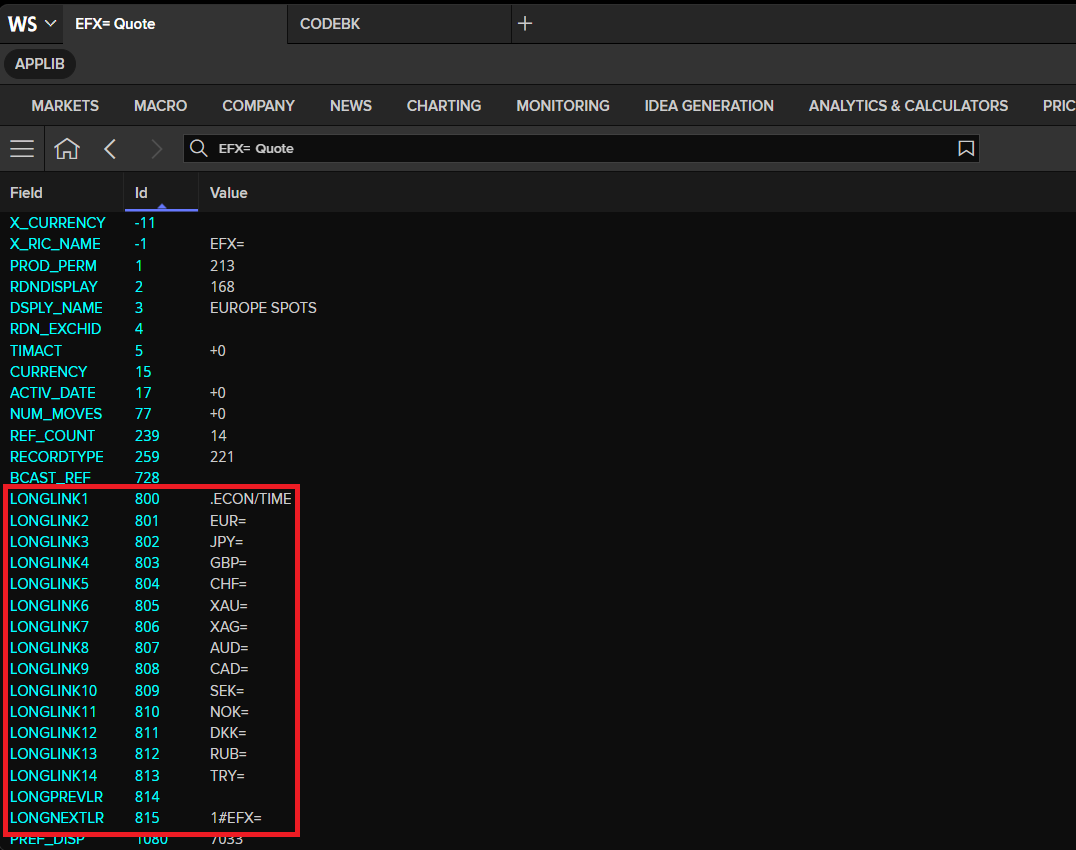Click into the EFX= Quote search field
This screenshot has height=850, width=1076.
coord(581,148)
